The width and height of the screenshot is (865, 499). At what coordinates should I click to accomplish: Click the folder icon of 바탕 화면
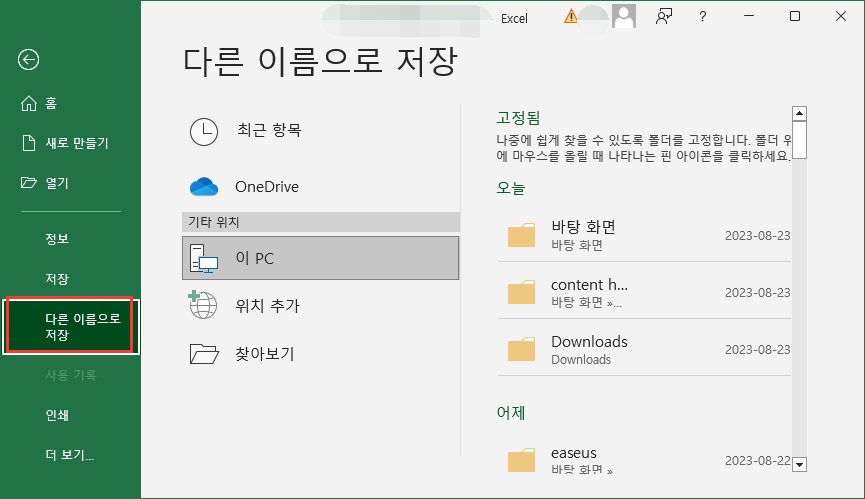[521, 235]
